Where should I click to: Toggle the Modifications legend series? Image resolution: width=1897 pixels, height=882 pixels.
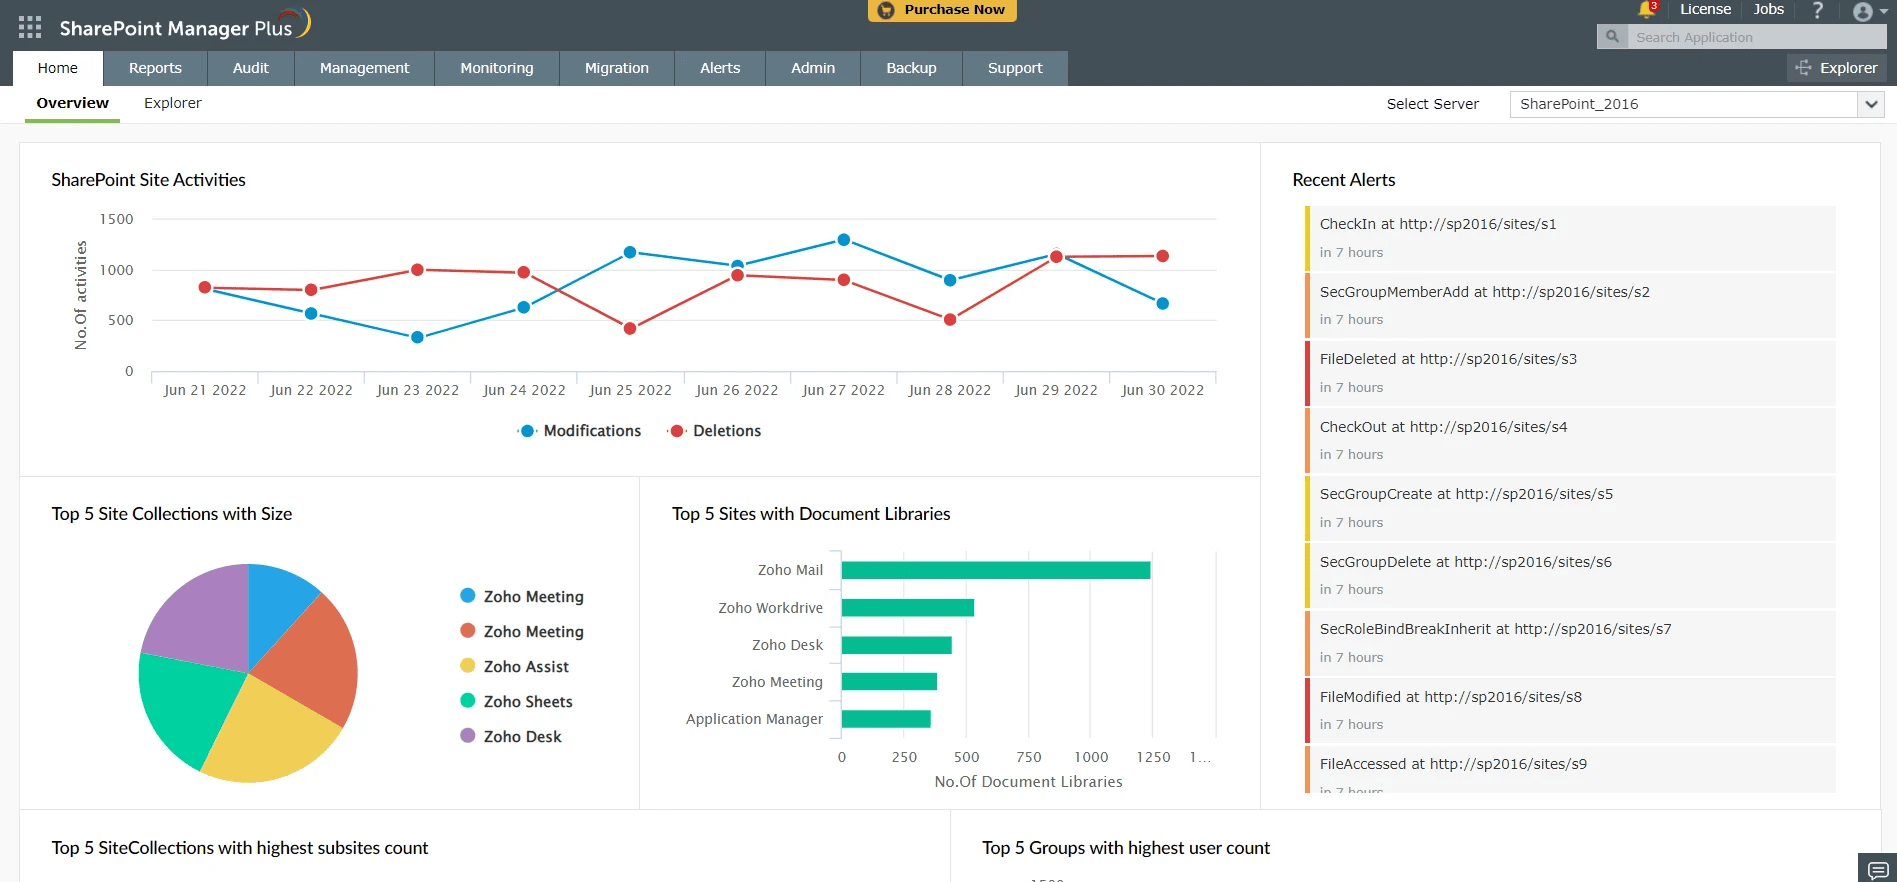580,431
